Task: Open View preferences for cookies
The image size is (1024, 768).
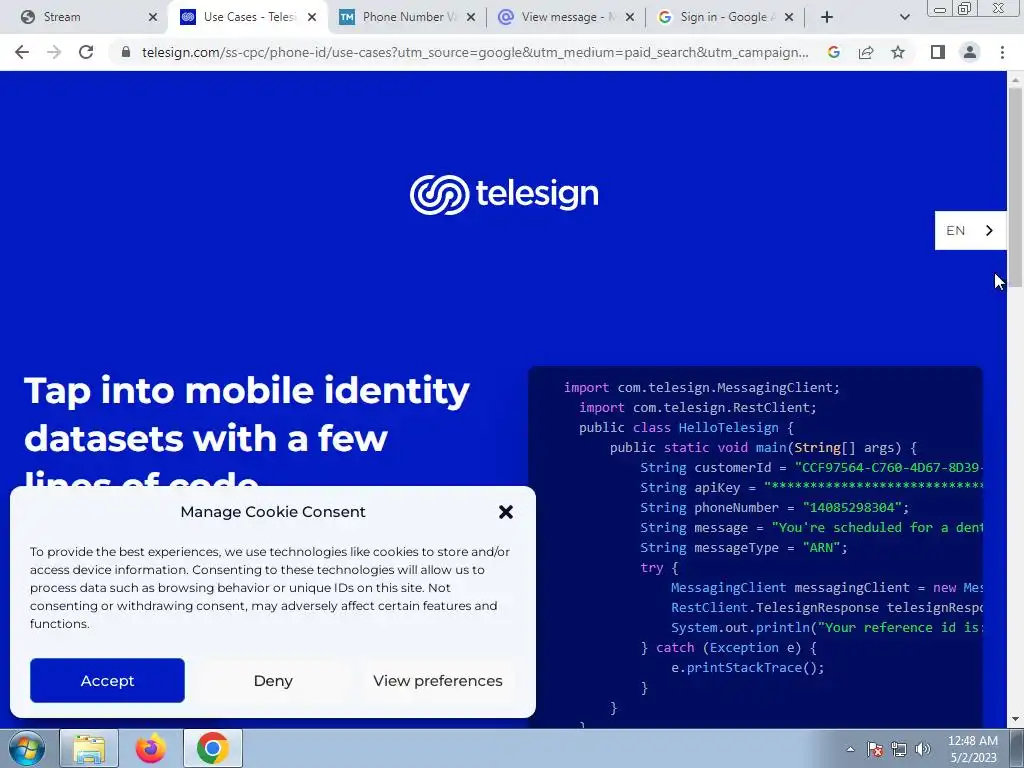Action: (438, 680)
